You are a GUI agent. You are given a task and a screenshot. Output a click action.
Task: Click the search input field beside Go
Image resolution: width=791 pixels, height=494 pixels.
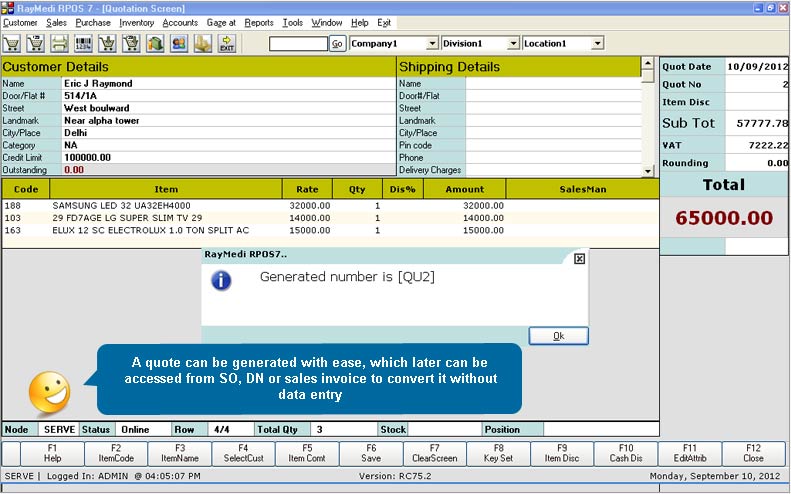pyautogui.click(x=298, y=44)
